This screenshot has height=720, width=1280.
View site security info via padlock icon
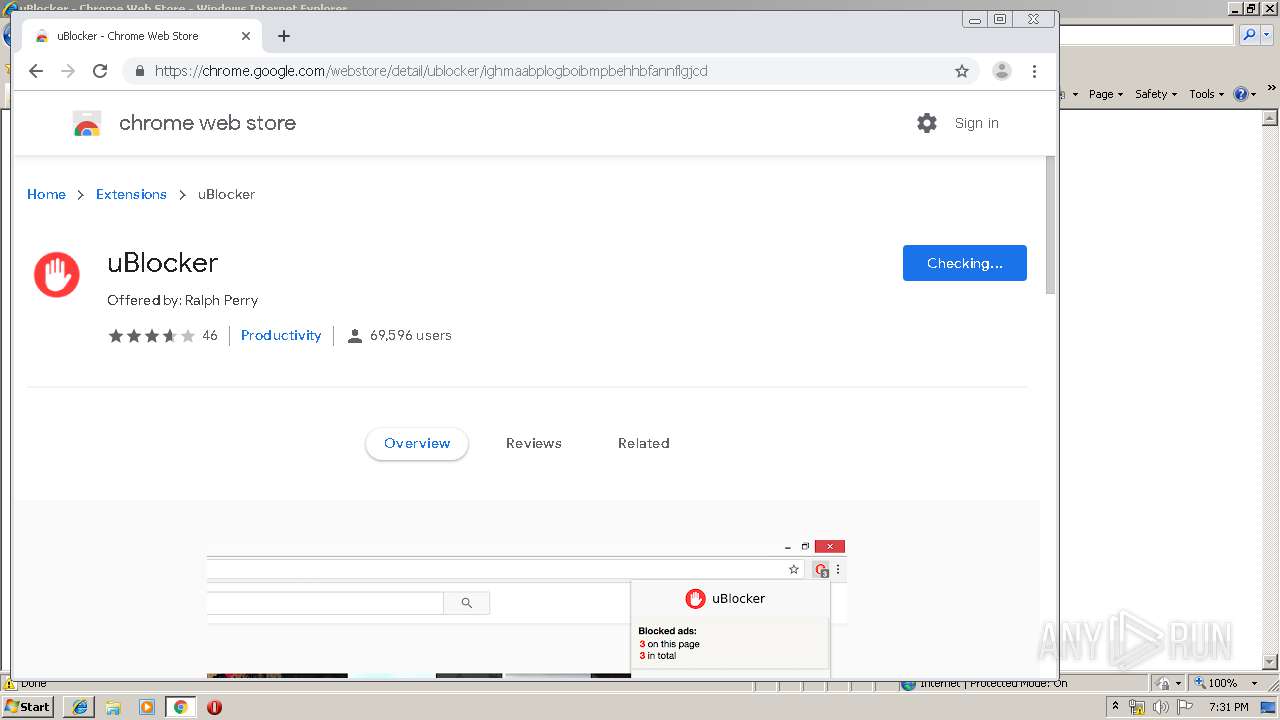[139, 71]
